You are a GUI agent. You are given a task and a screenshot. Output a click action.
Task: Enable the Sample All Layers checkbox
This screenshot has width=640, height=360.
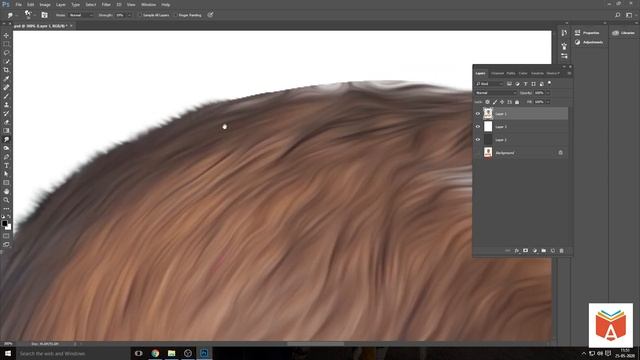pos(140,15)
